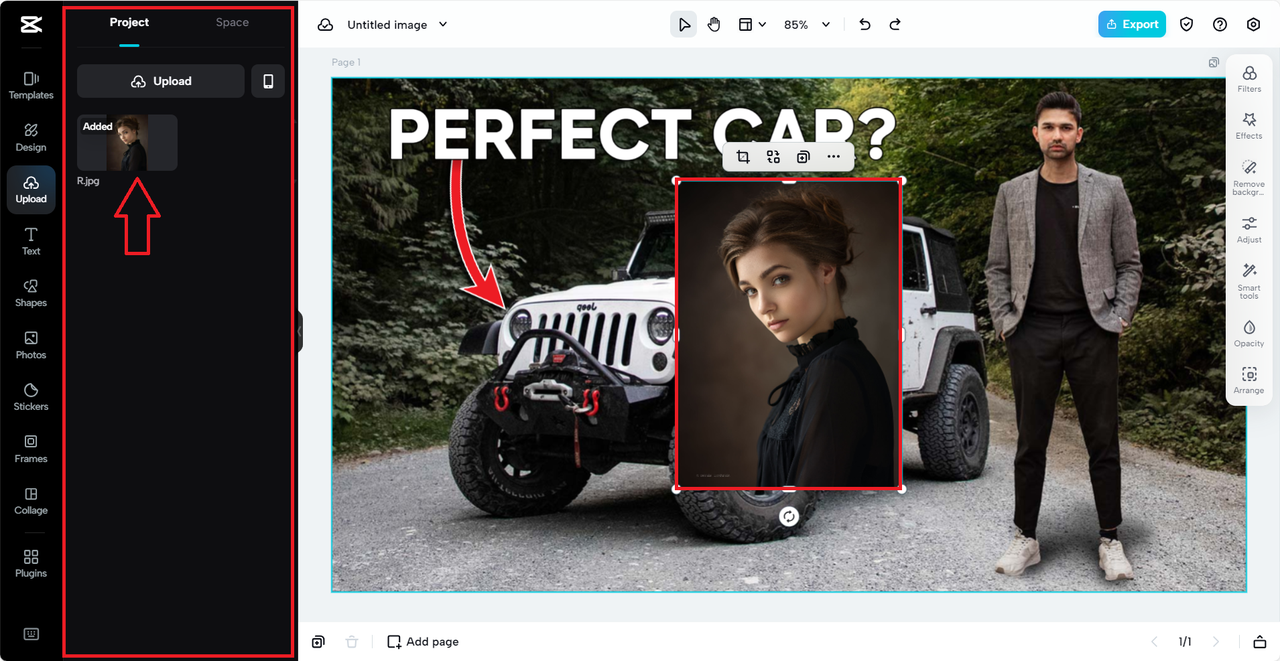The height and width of the screenshot is (661, 1280).
Task: Click the duplicate page icon above canvas
Action: click(1213, 62)
